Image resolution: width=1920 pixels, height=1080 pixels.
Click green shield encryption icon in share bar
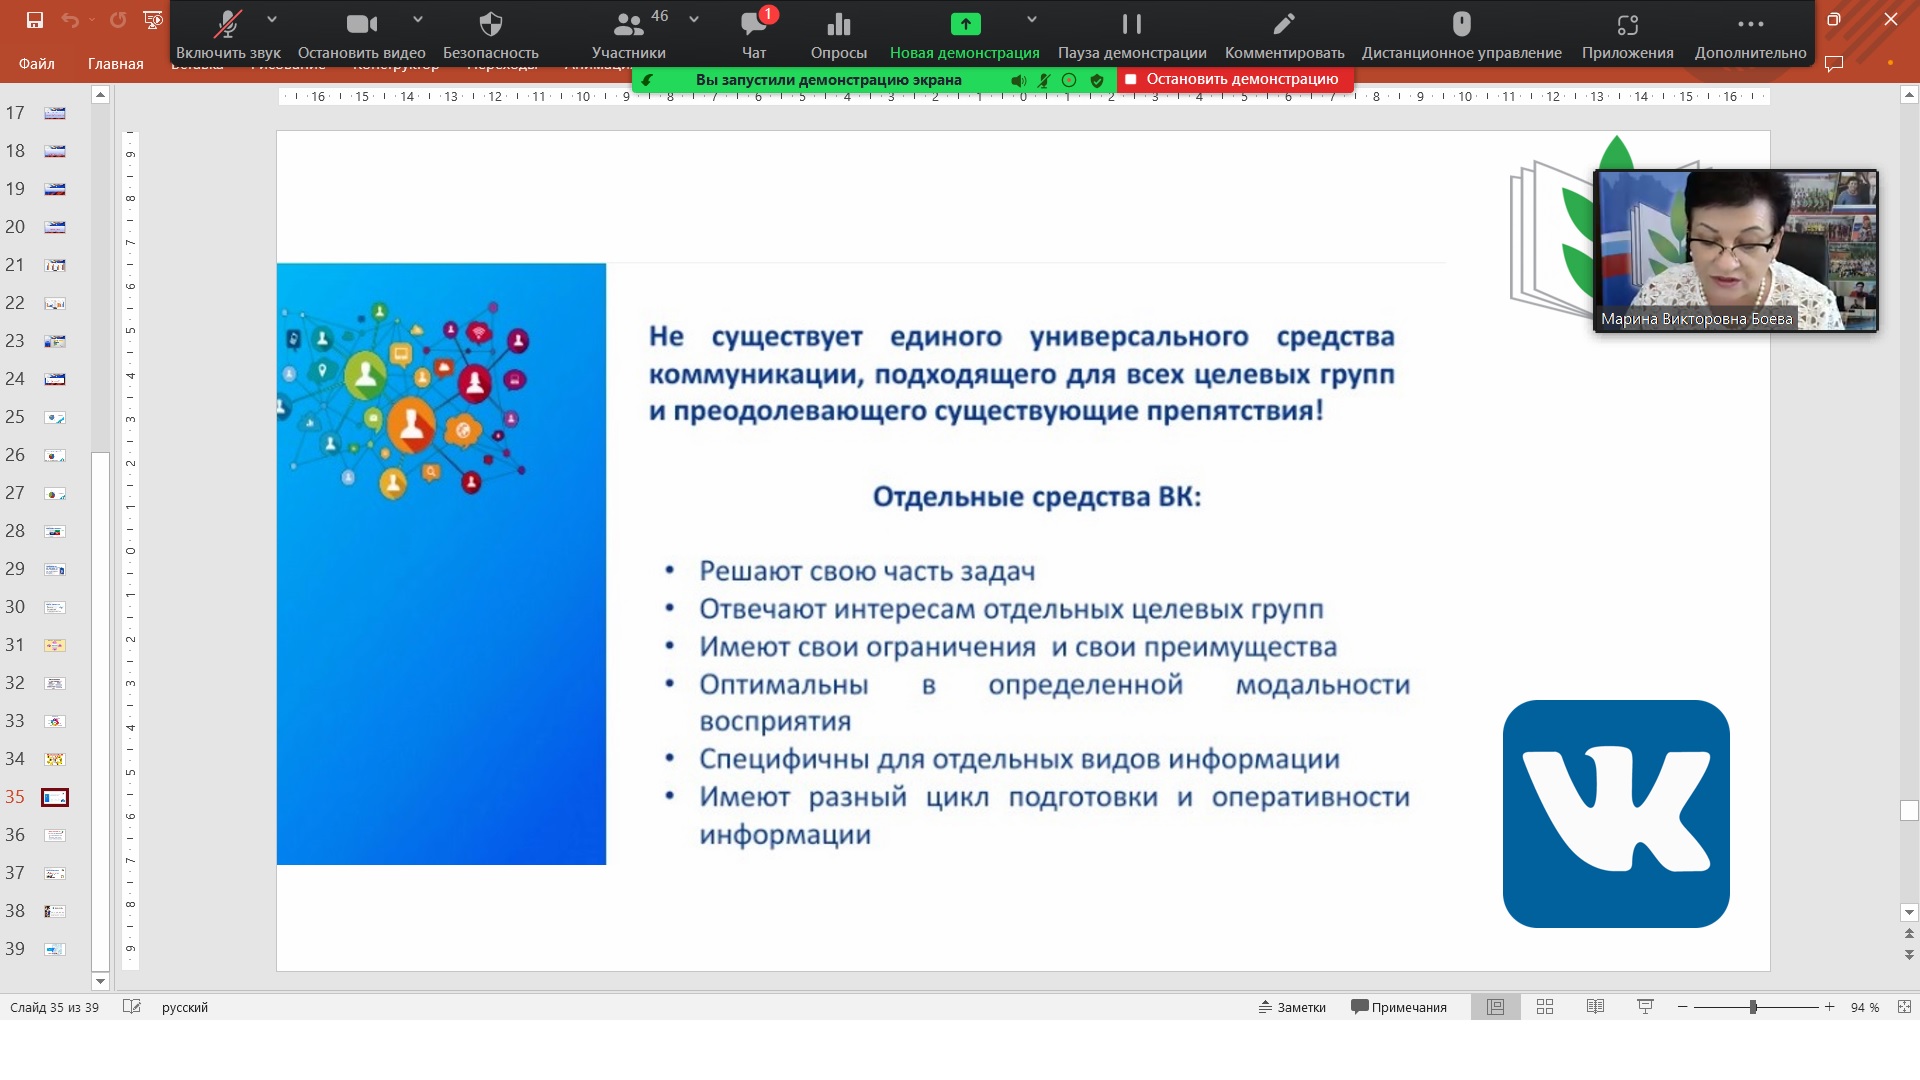[x=1097, y=80]
